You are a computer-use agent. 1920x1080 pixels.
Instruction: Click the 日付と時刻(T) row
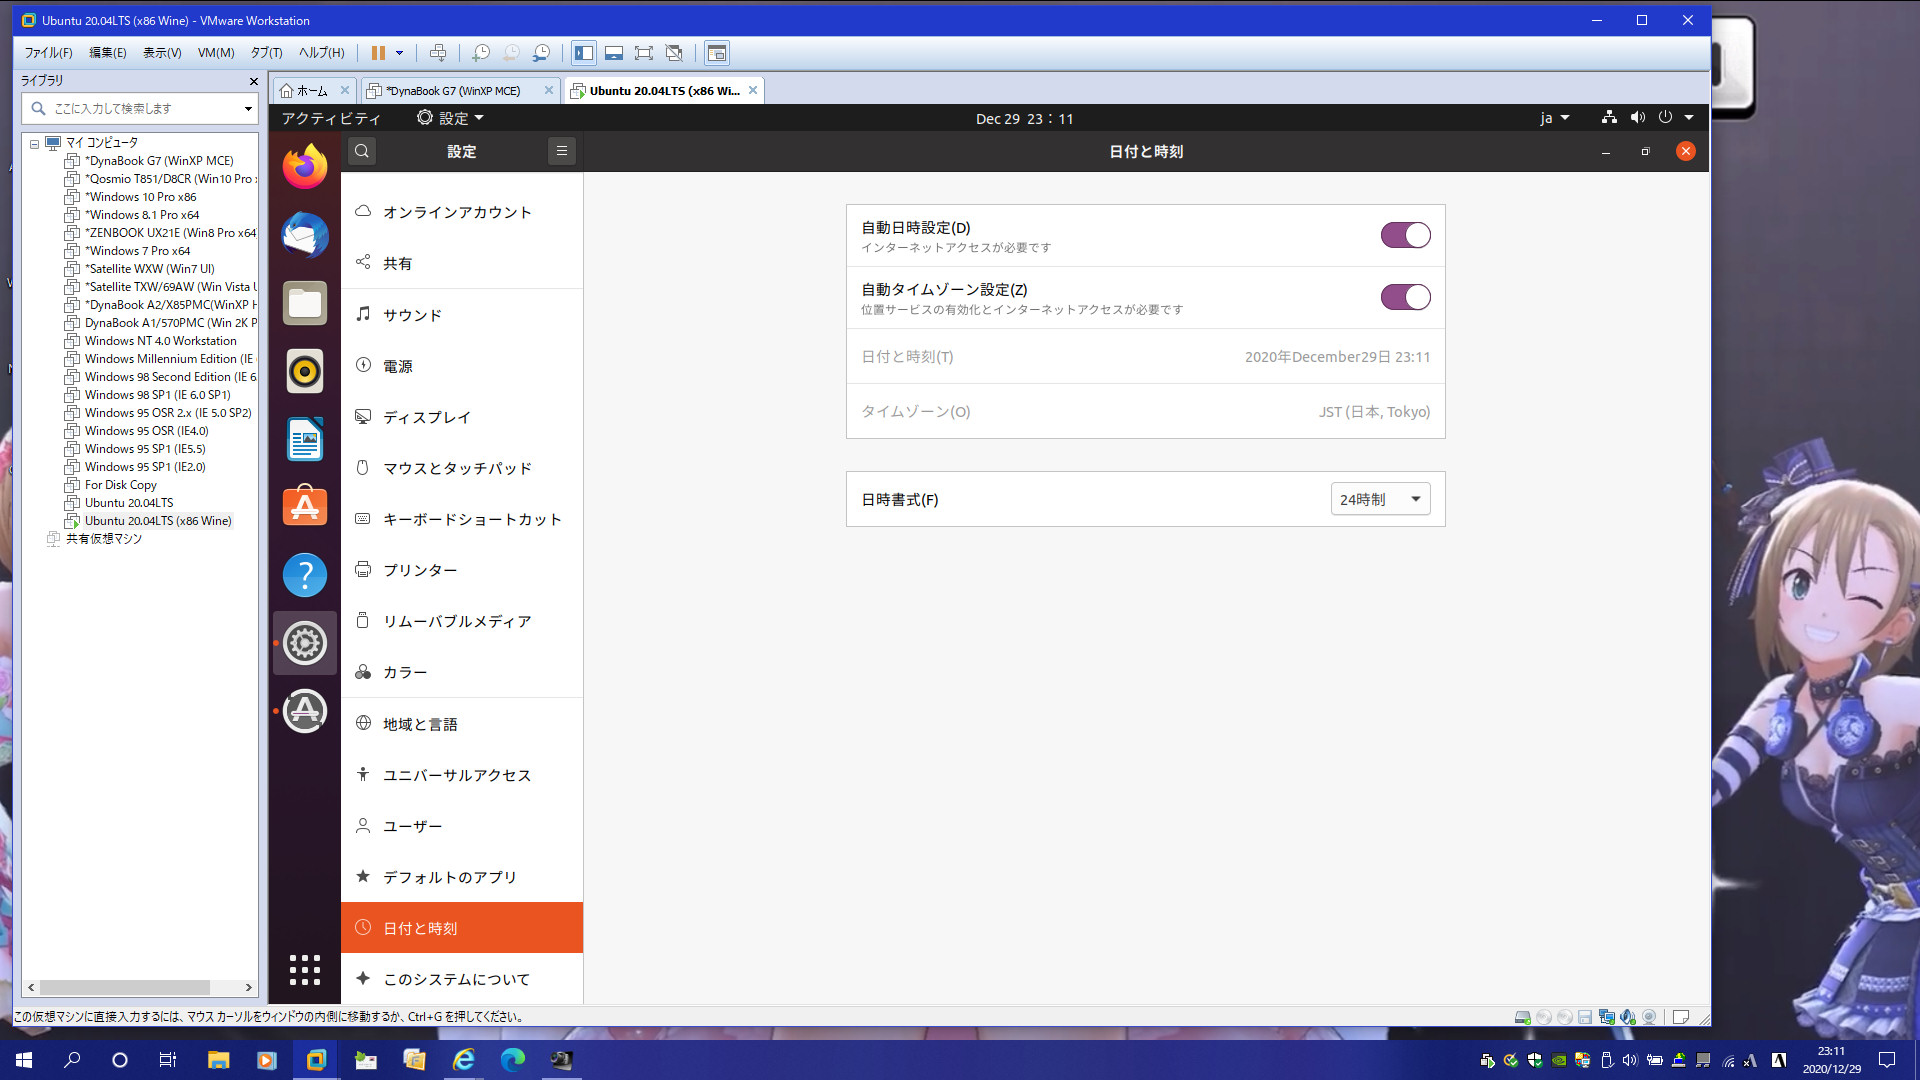(x=1146, y=357)
